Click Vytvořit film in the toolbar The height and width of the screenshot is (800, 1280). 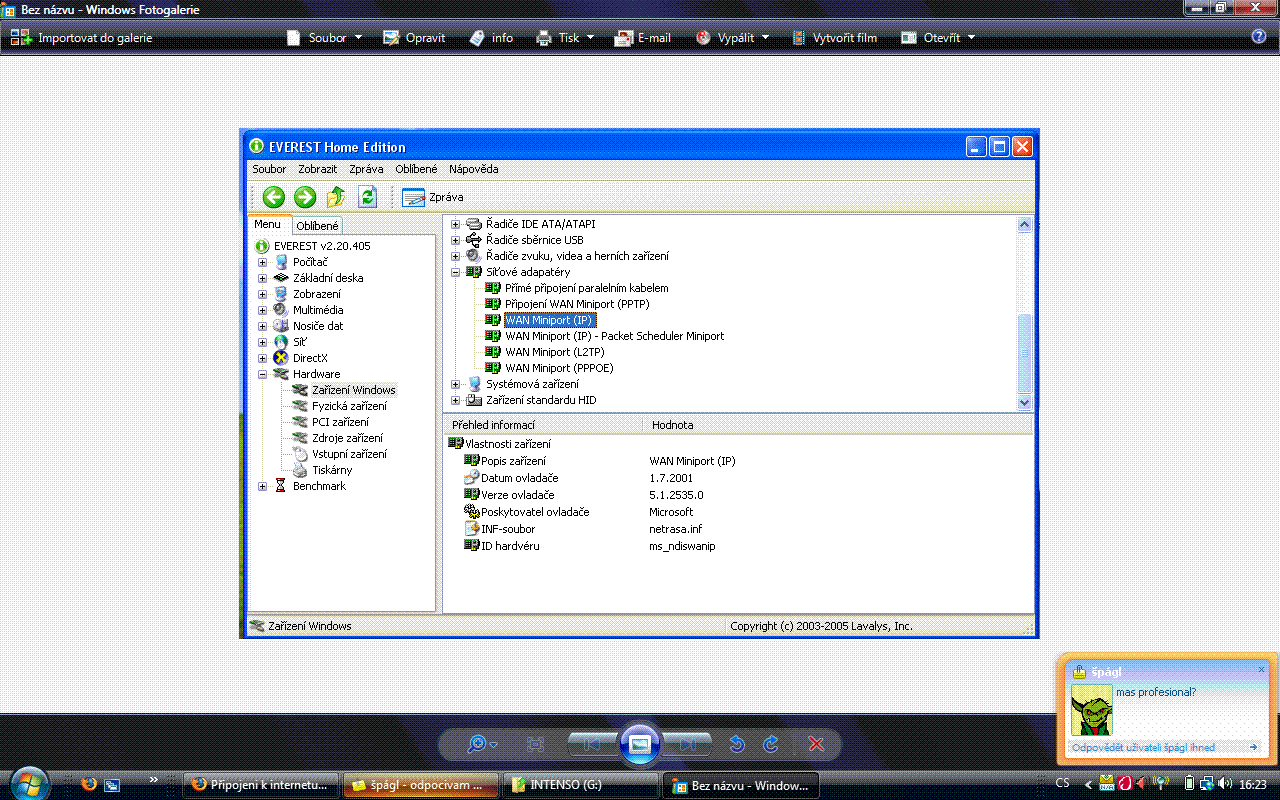point(834,38)
